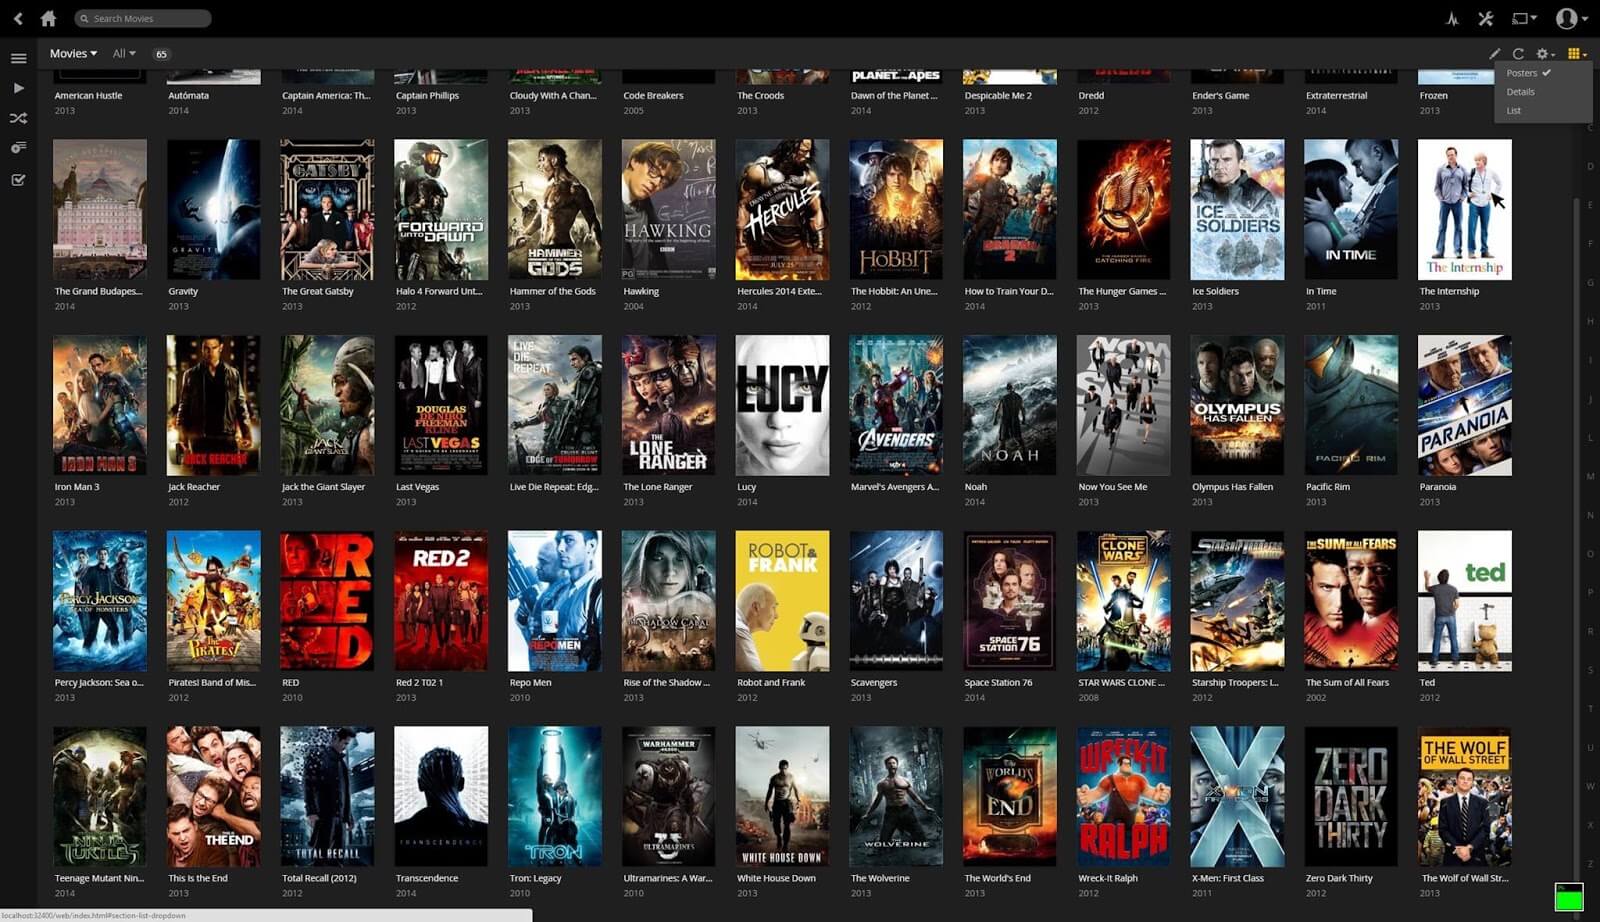1600x922 pixels.
Task: Open The Grand Budapest Hotel poster
Action: coord(99,209)
